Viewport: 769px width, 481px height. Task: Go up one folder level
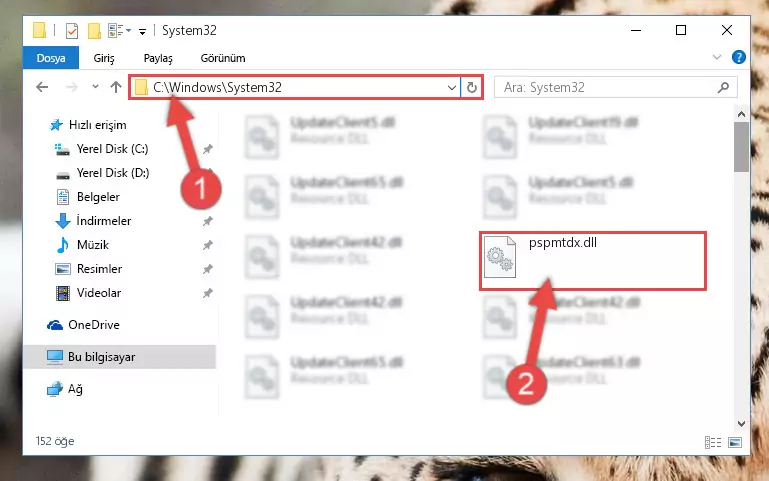(x=116, y=87)
